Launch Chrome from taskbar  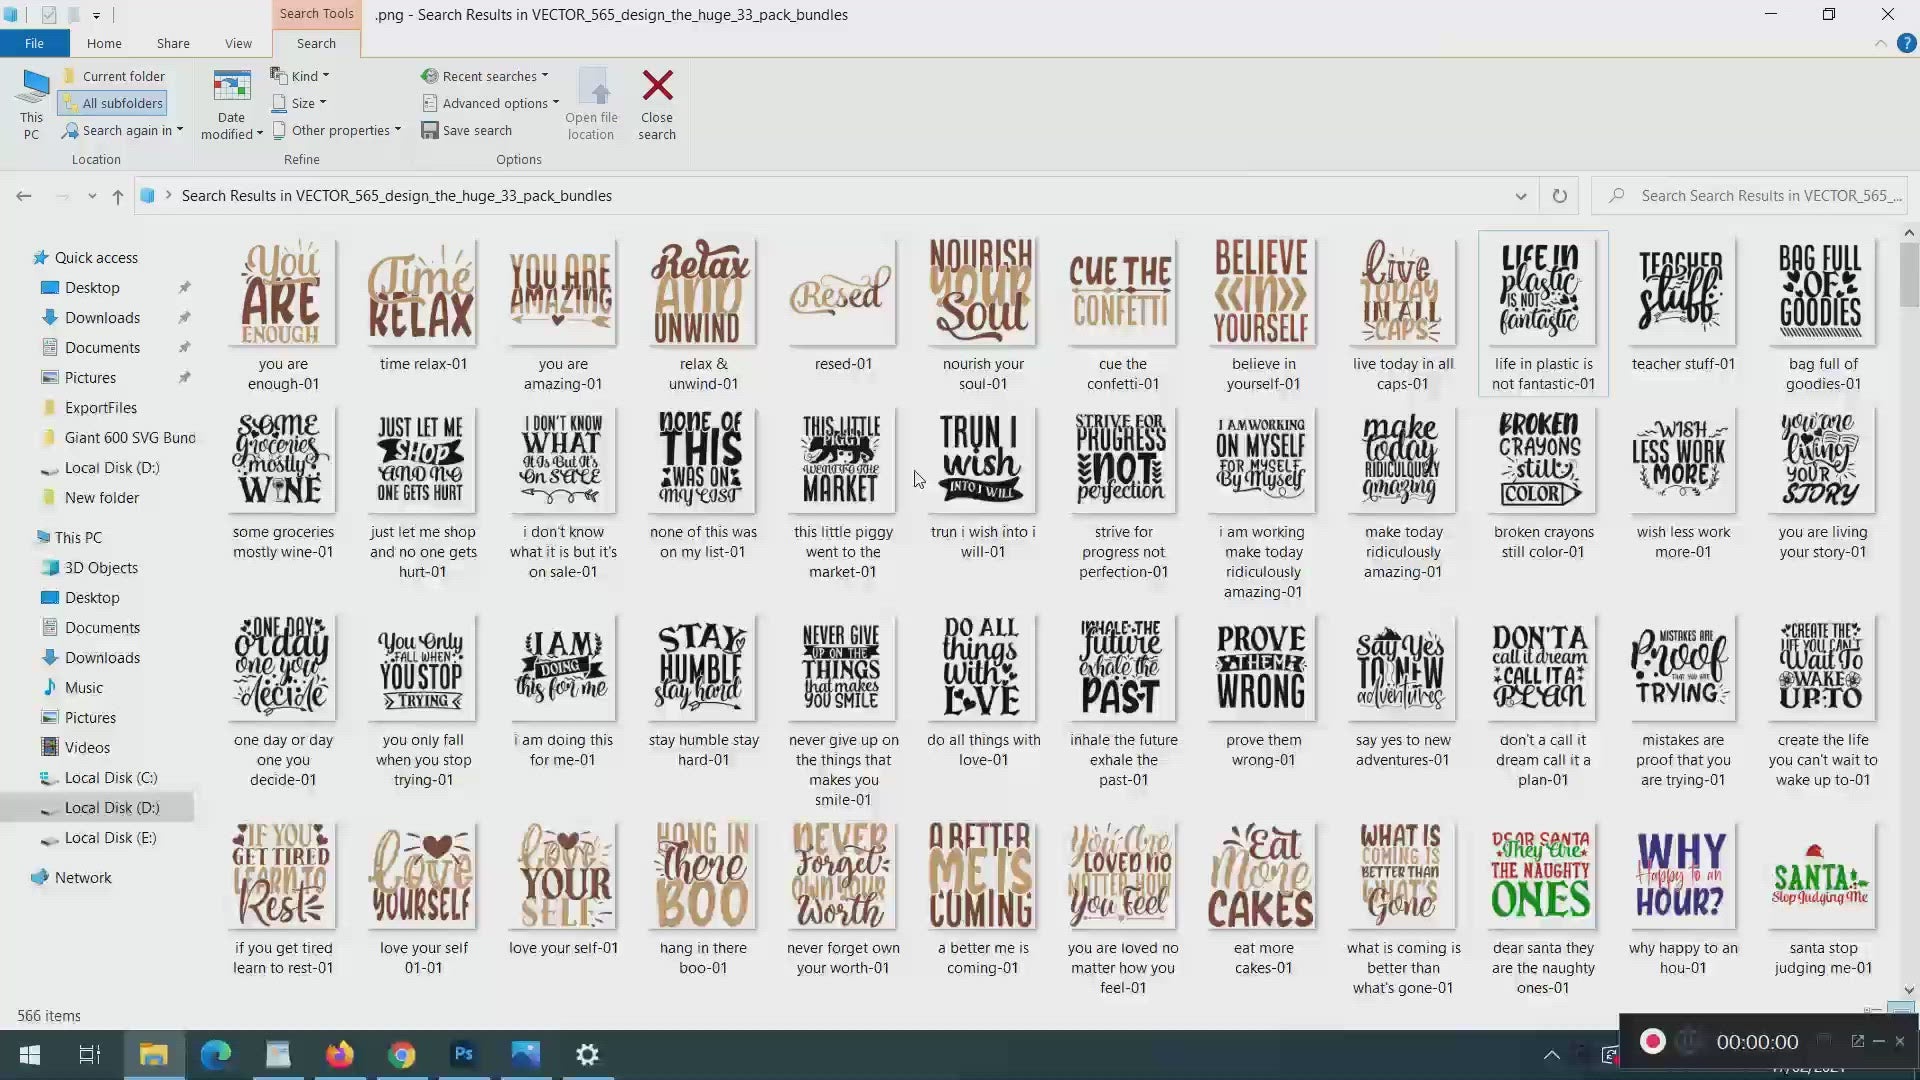pyautogui.click(x=401, y=1054)
